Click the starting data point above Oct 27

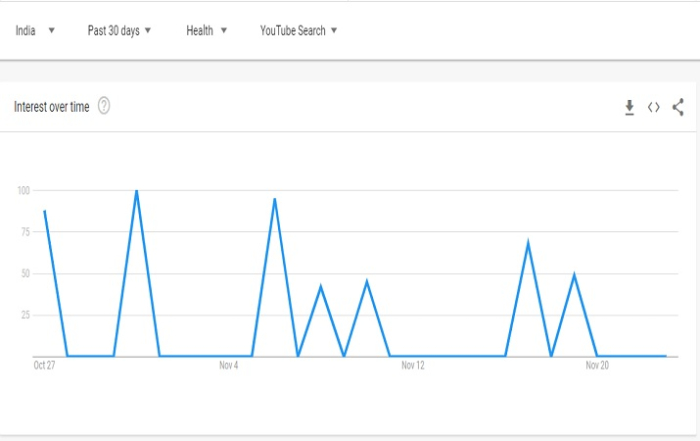[x=44, y=211]
